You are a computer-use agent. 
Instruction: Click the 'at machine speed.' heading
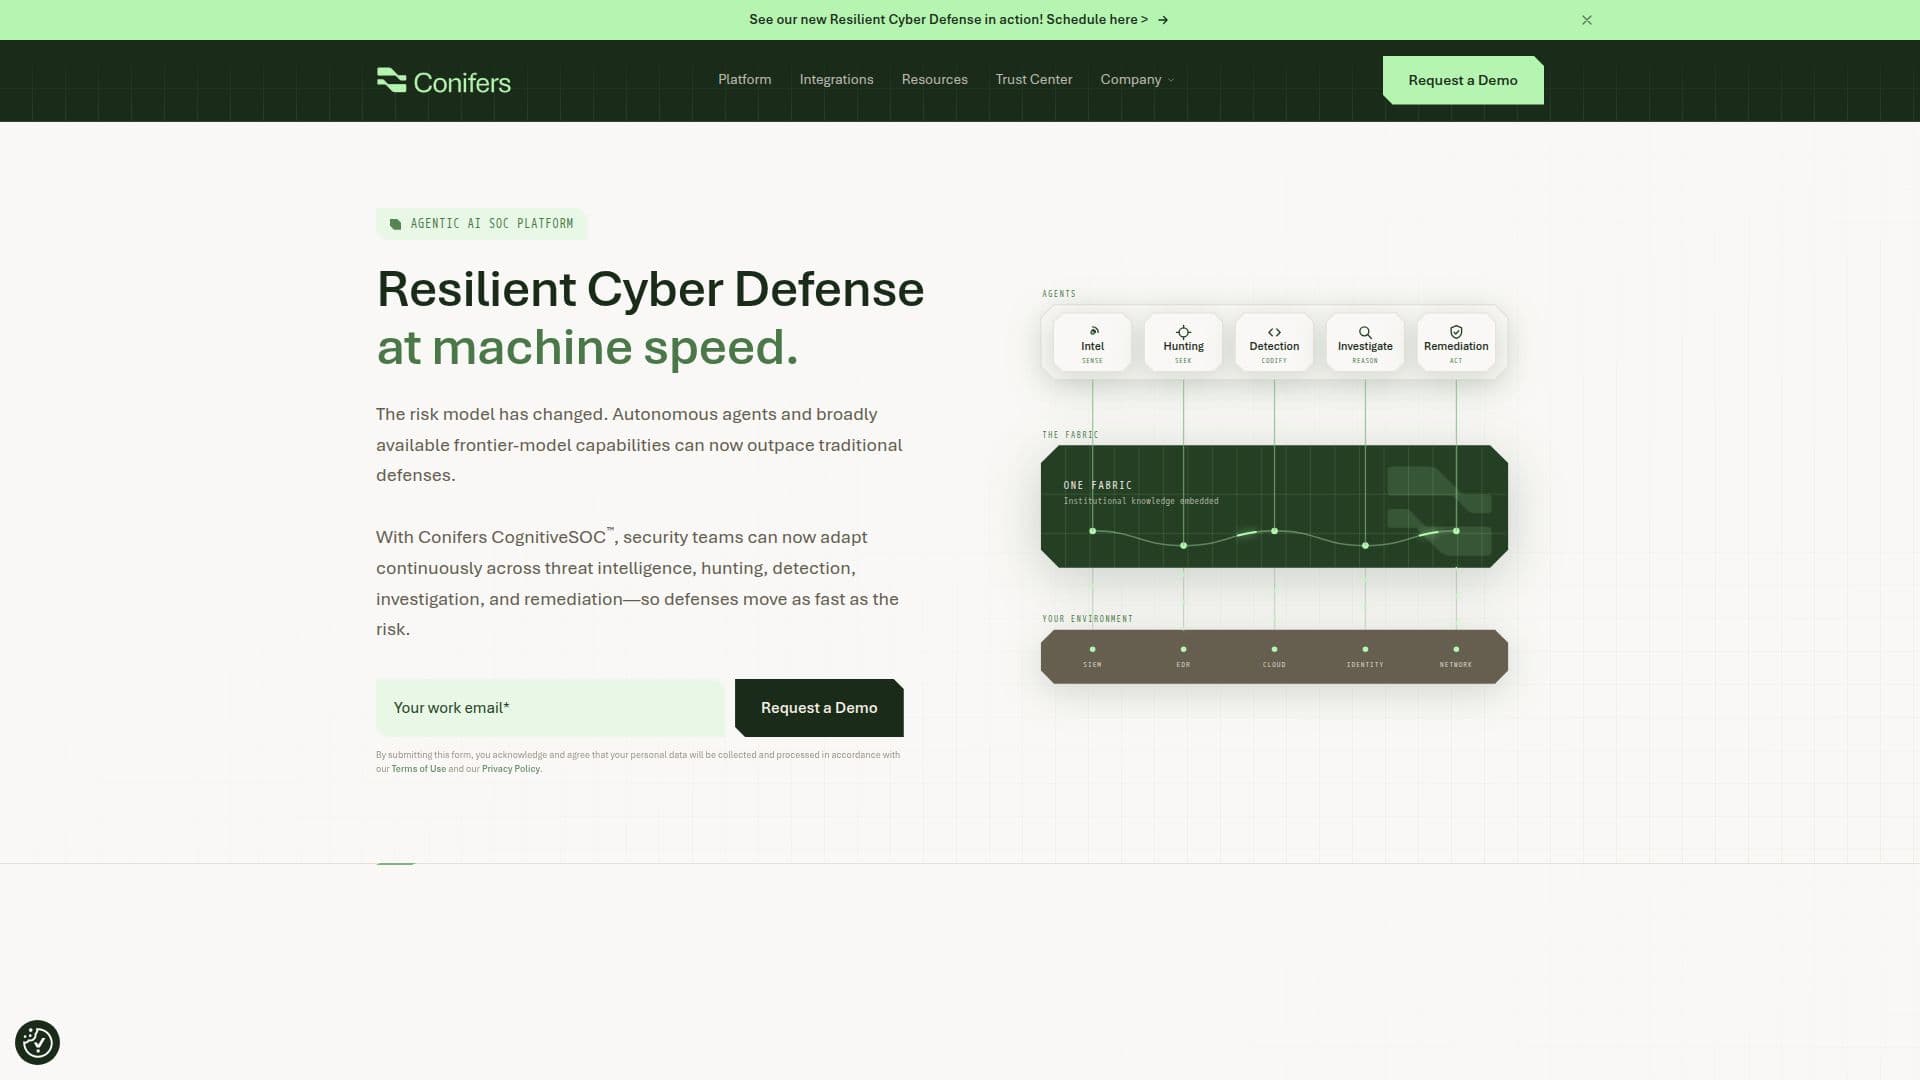click(587, 348)
